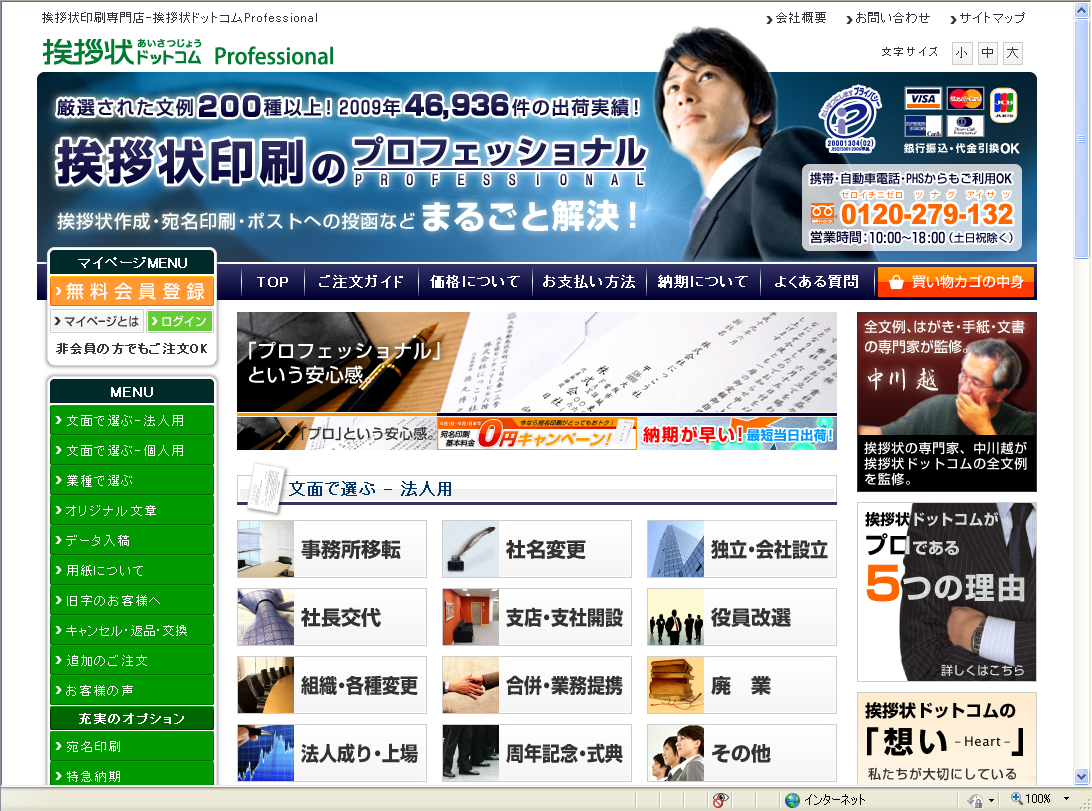This screenshot has height=811, width=1092.
Task: Select 文面で選ぶ-法人用 menu item
Action: click(x=132, y=420)
